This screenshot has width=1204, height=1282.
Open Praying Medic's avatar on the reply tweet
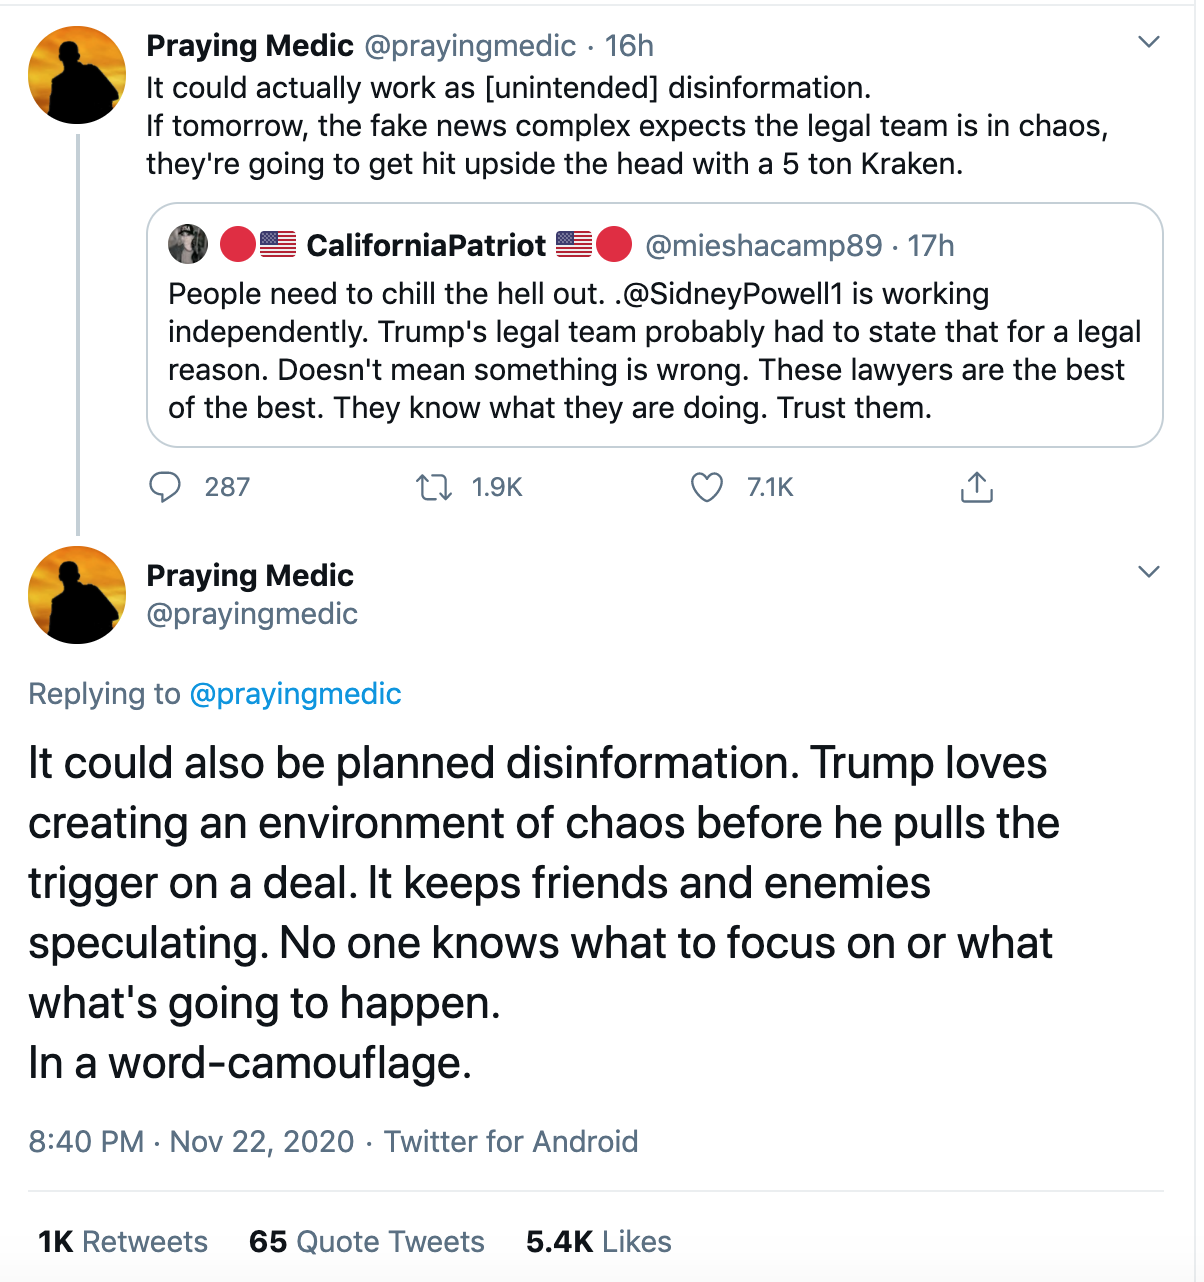[77, 595]
